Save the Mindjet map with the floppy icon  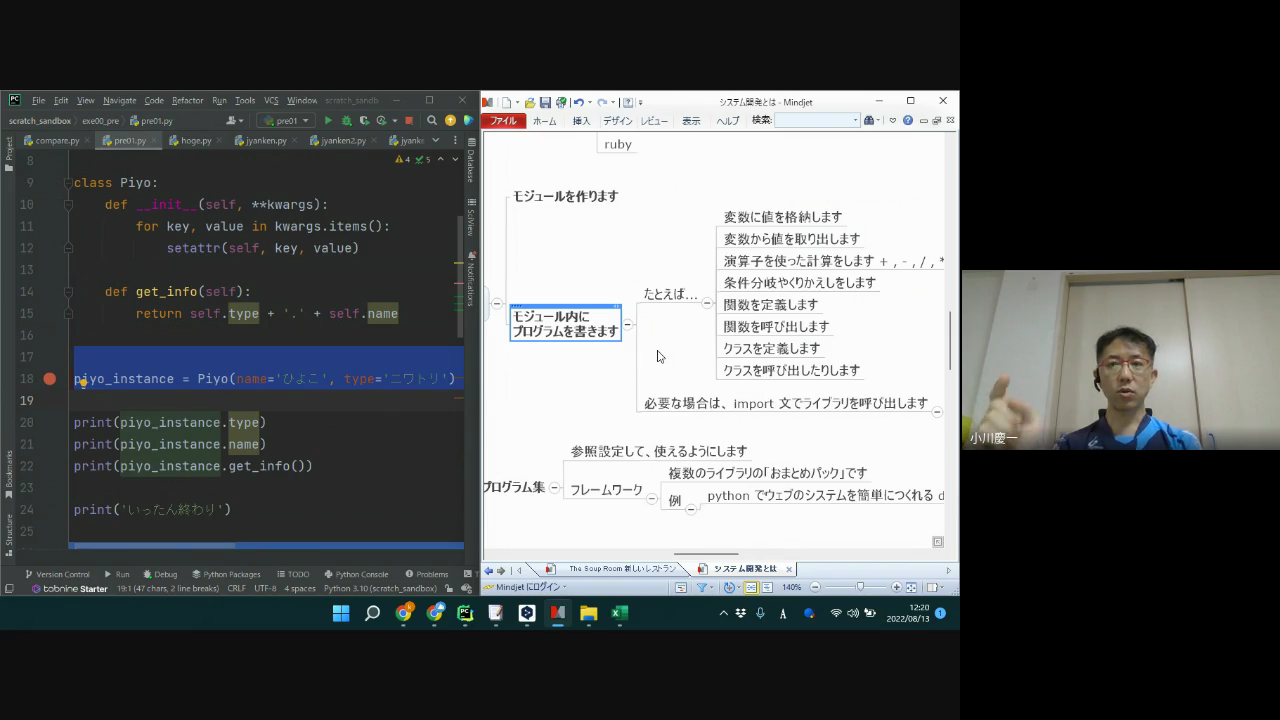click(x=545, y=102)
